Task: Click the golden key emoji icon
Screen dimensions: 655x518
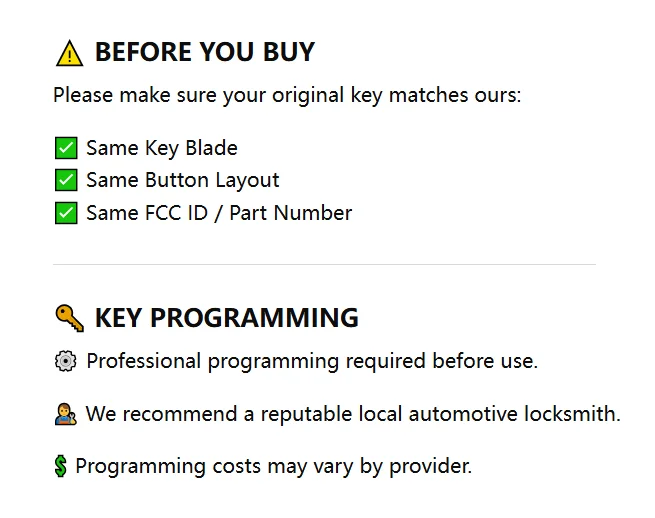Action: point(69,318)
